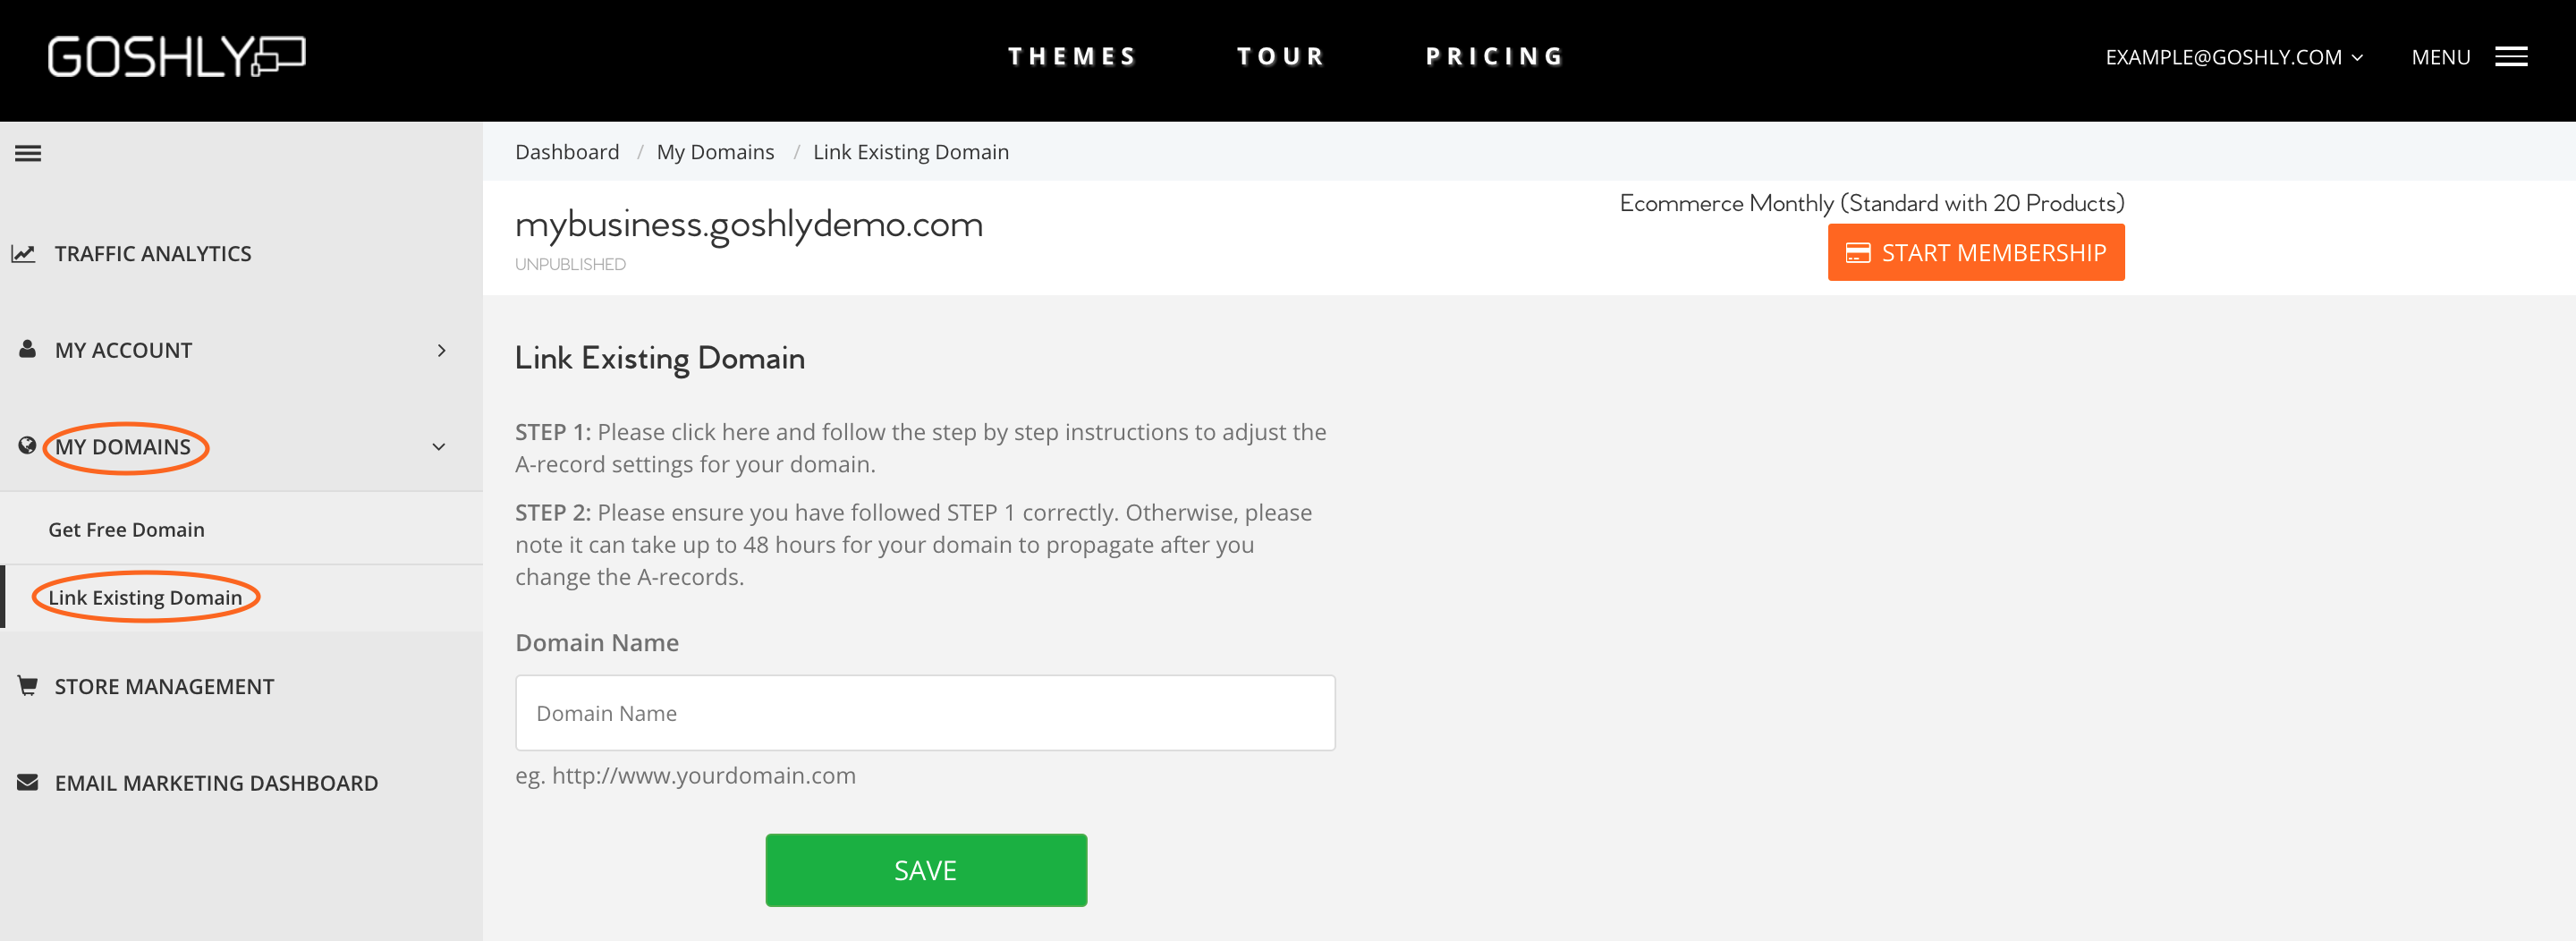The image size is (2576, 941).
Task: Open the Tour menu item
Action: (1281, 56)
